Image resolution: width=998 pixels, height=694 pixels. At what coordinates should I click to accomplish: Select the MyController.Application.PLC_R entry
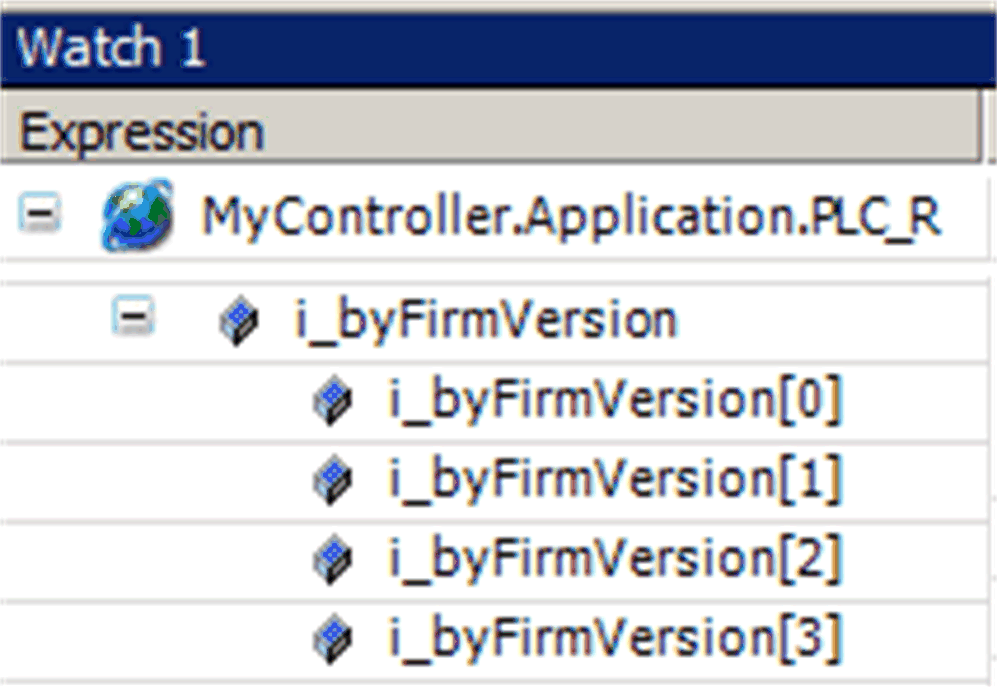click(571, 216)
